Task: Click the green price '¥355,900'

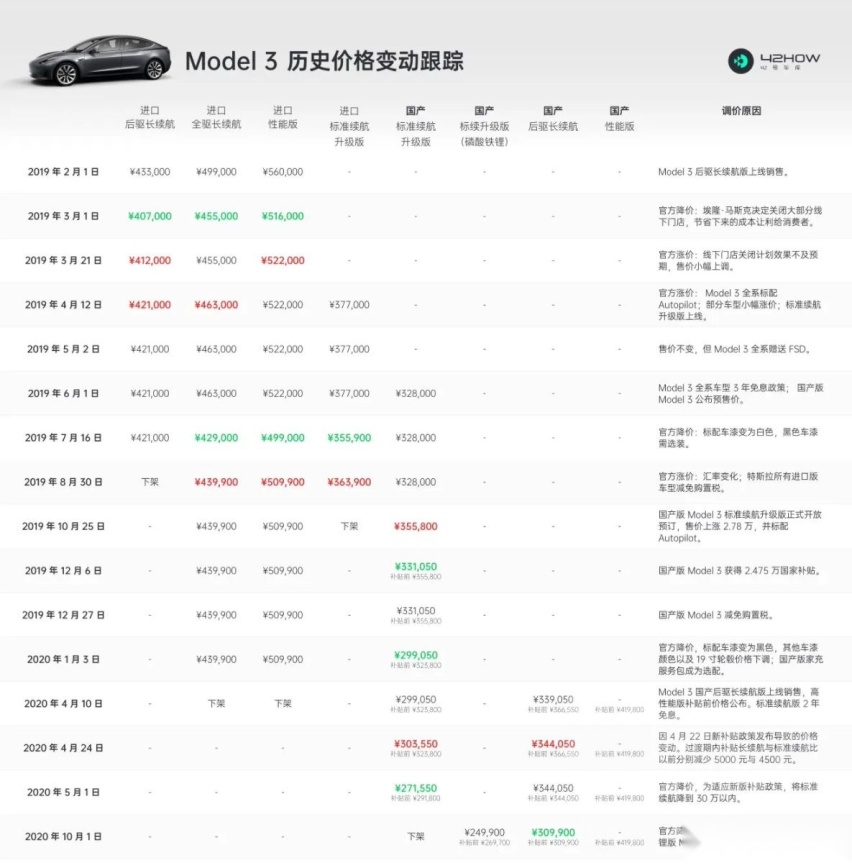Action: 349,437
